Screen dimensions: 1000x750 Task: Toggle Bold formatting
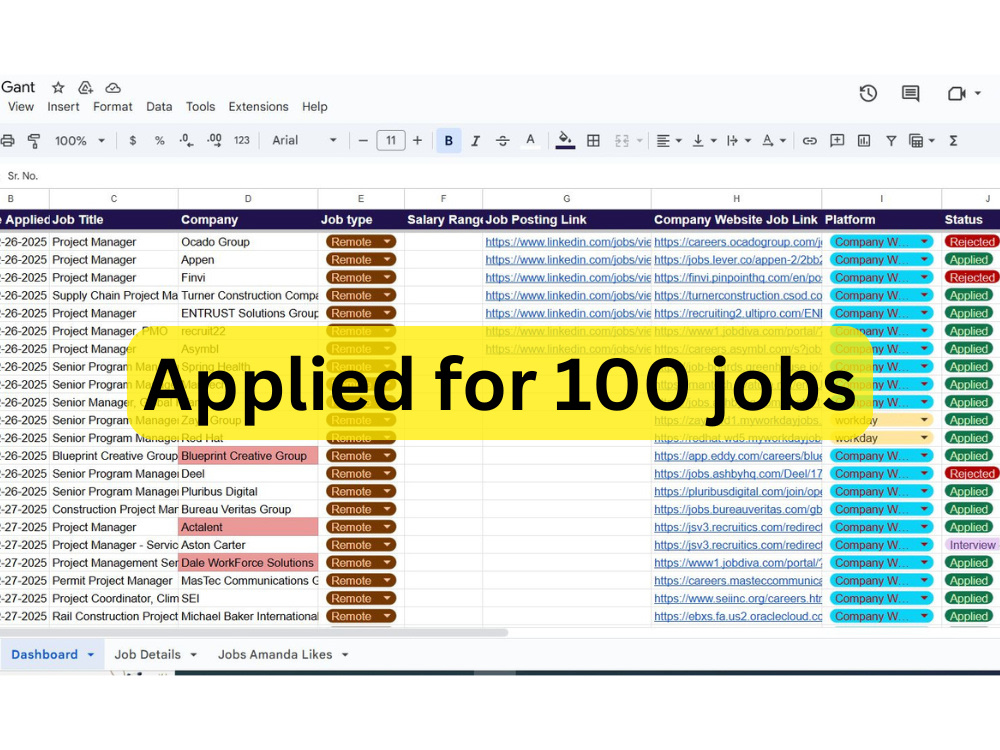(448, 141)
